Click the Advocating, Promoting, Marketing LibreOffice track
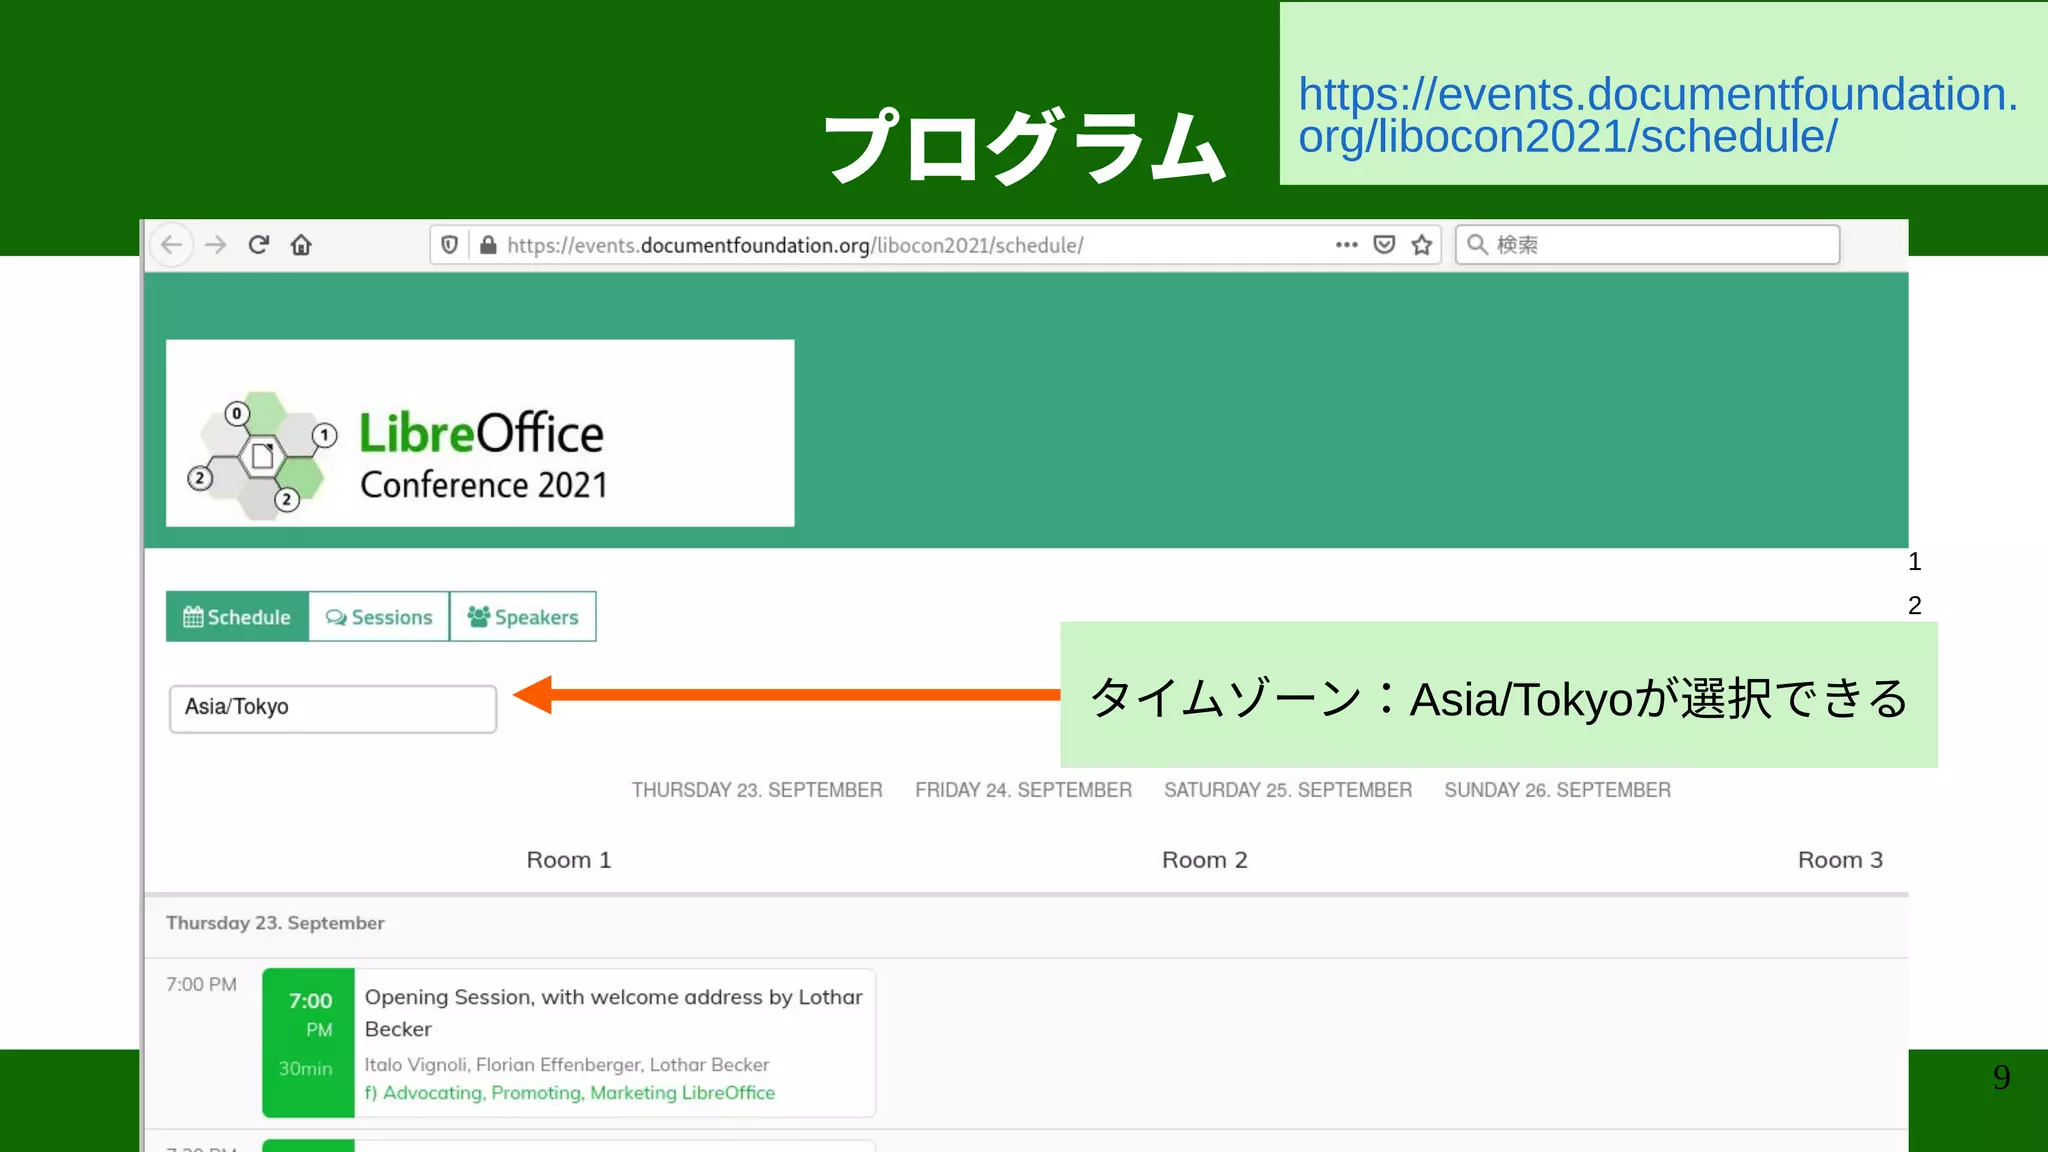Screen dimensions: 2048x1152 point(570,1093)
